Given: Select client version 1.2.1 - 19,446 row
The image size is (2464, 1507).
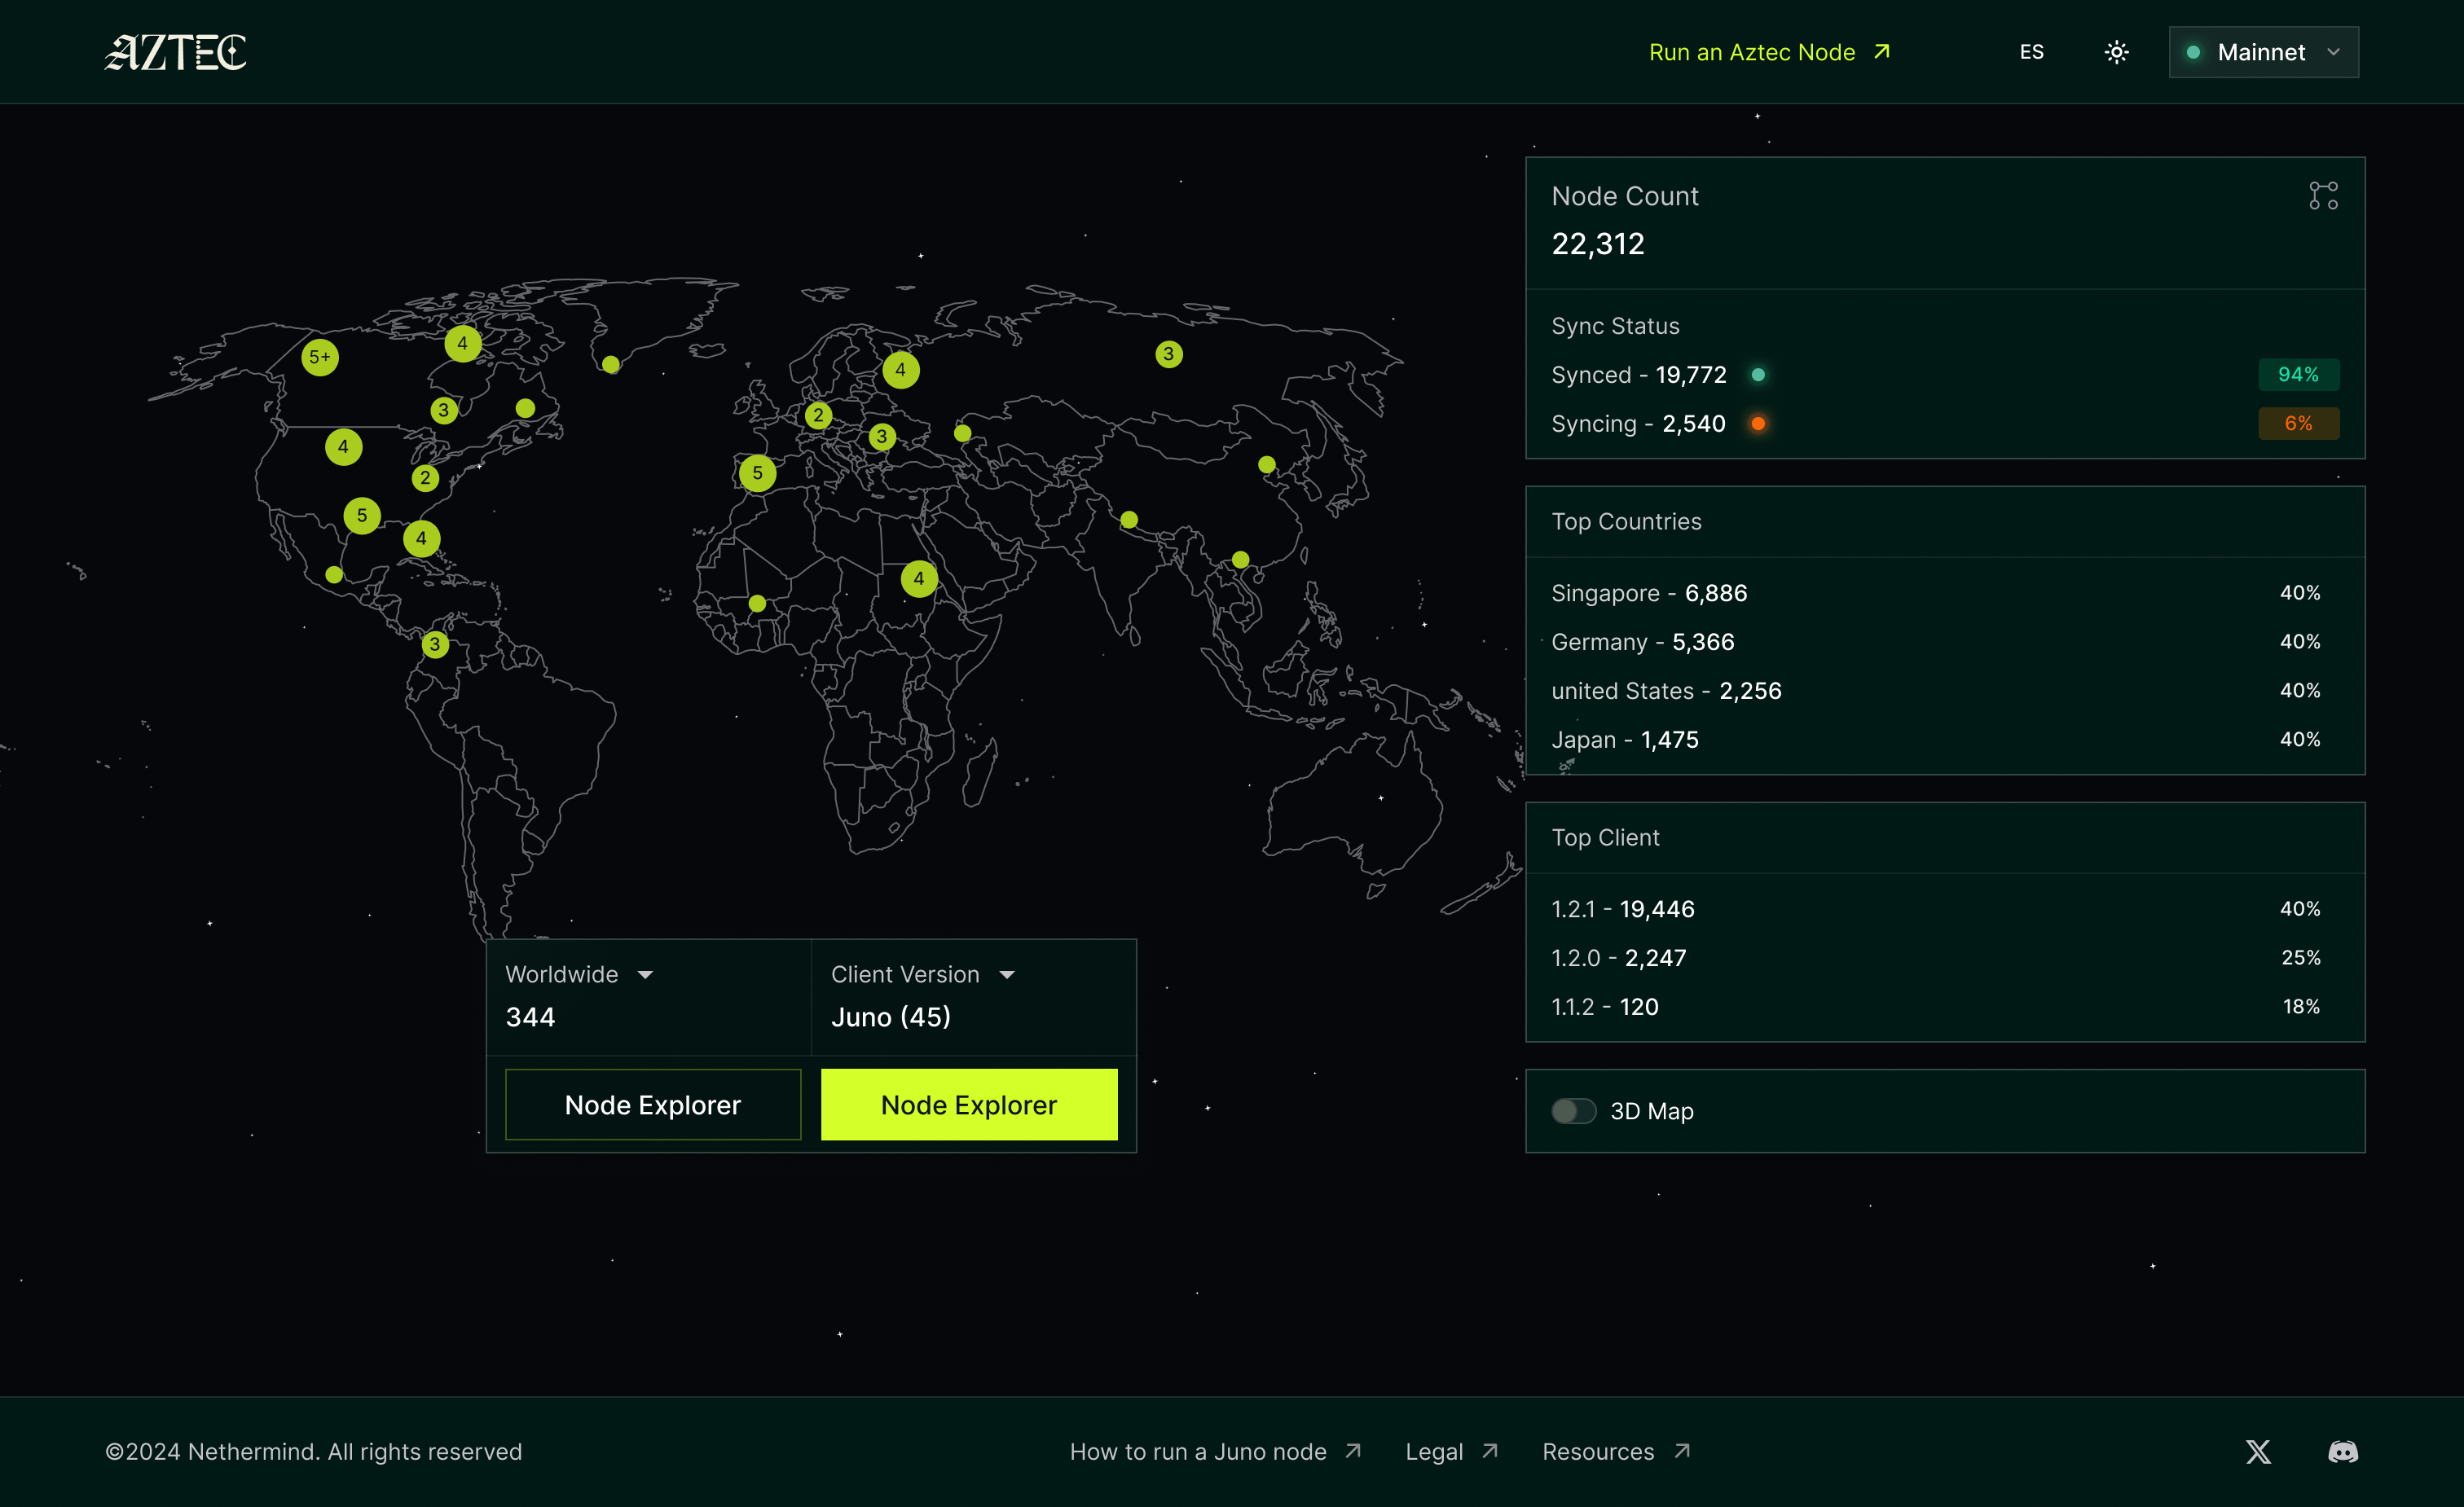Looking at the screenshot, I should coord(1944,909).
